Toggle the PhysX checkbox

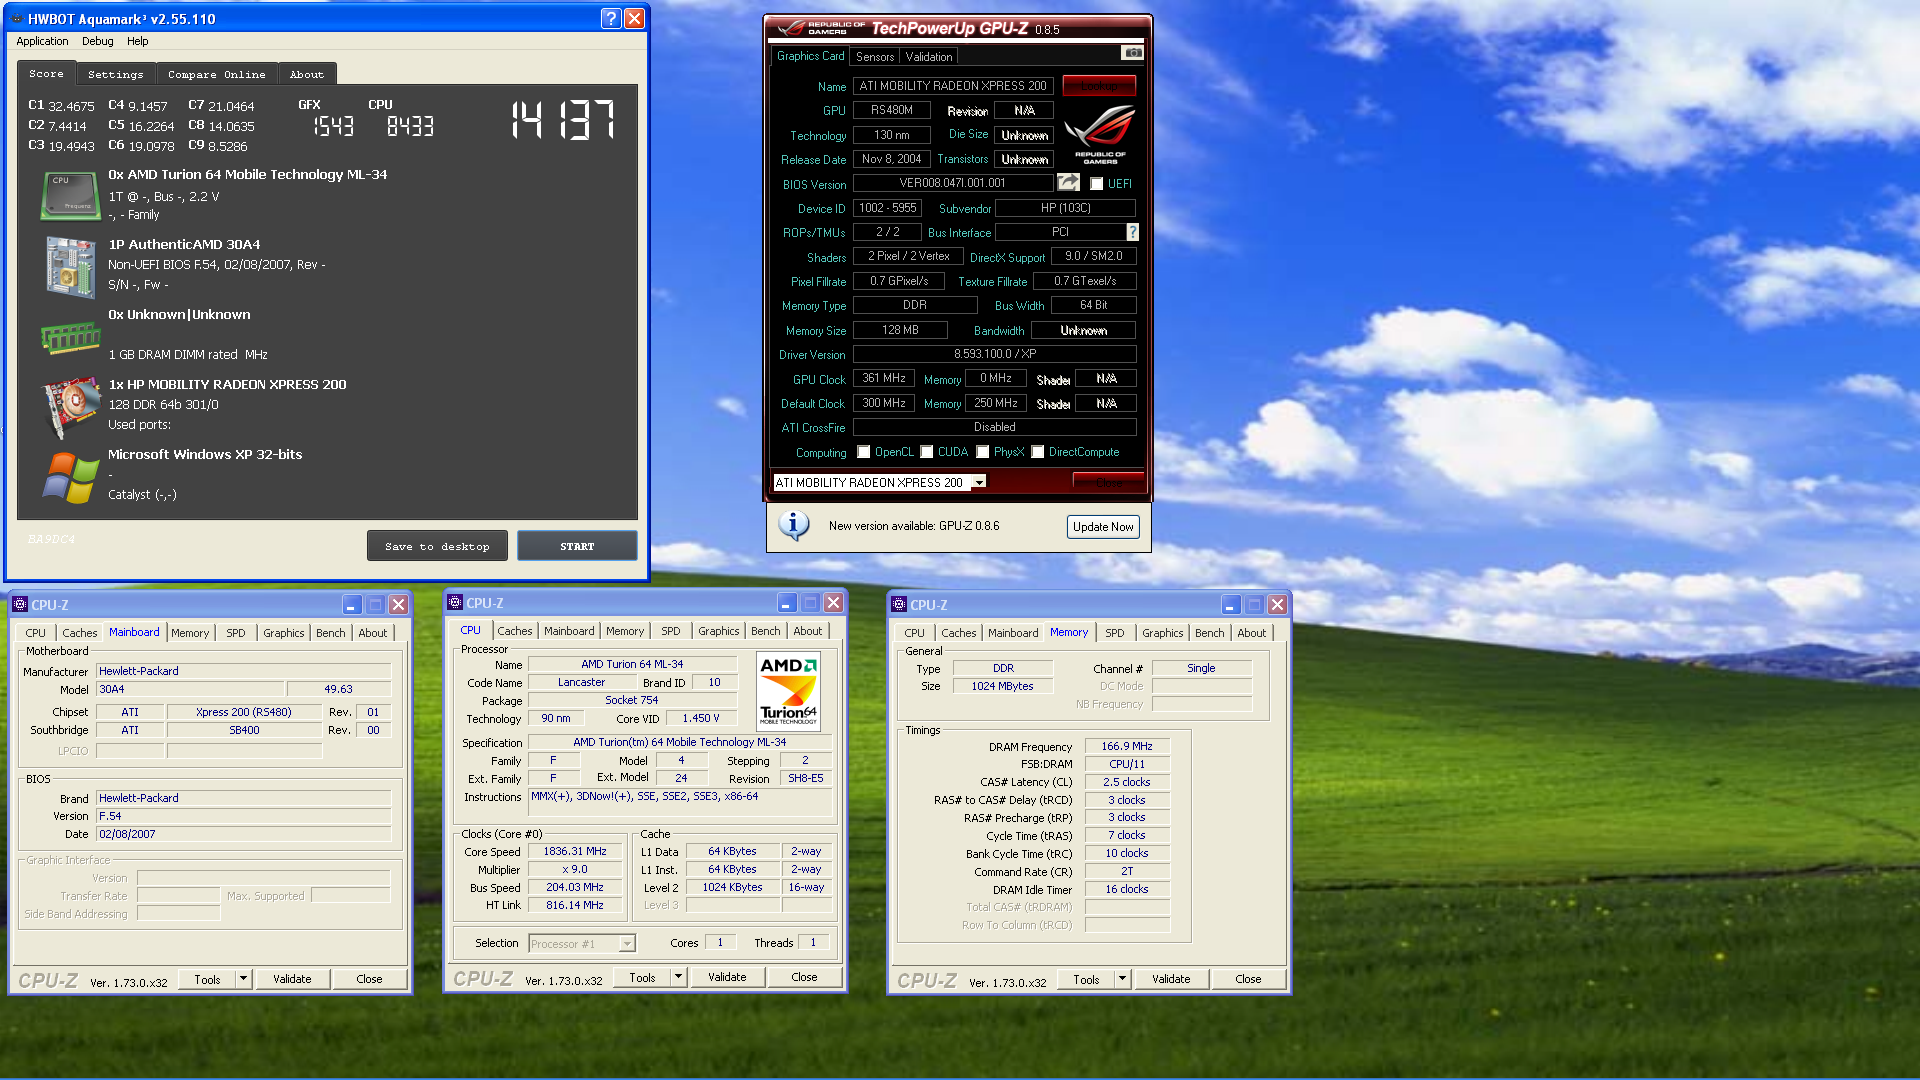click(x=982, y=452)
